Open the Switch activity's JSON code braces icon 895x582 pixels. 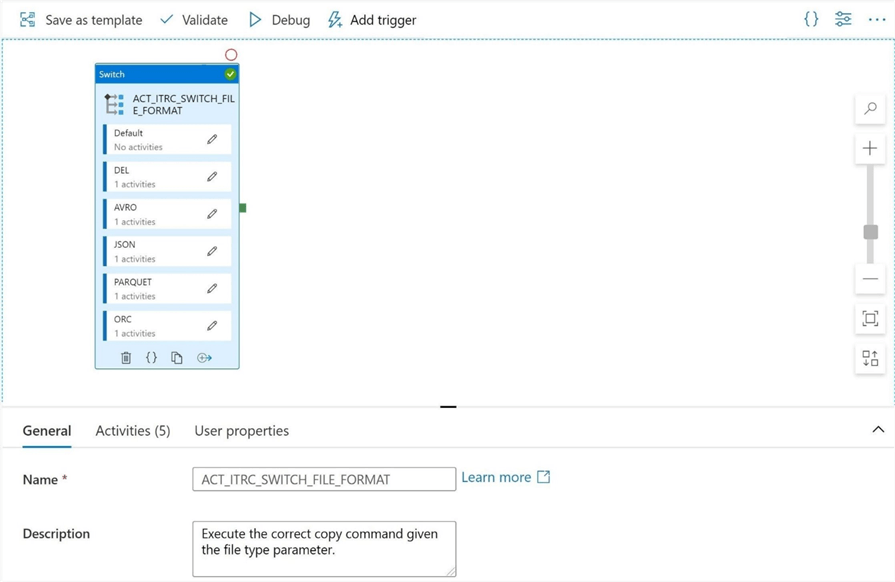click(x=151, y=357)
